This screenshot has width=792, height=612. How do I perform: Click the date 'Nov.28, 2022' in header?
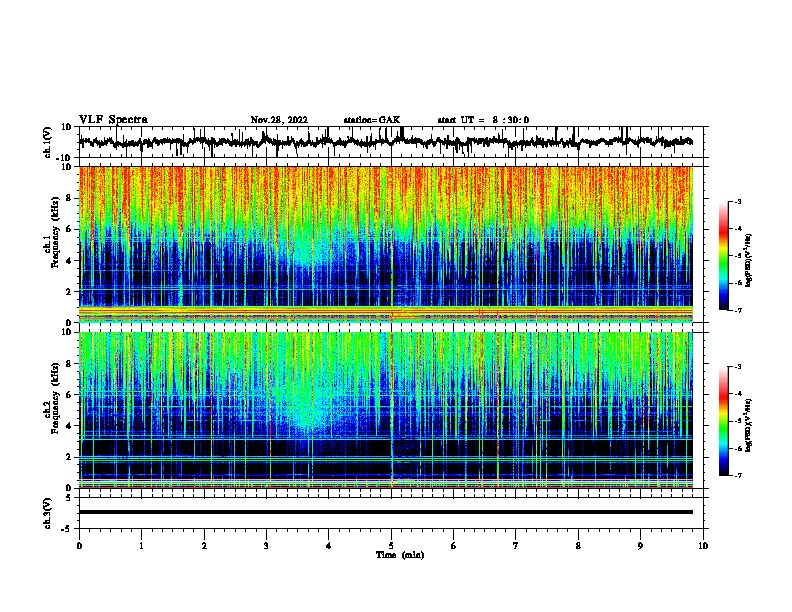pos(279,120)
